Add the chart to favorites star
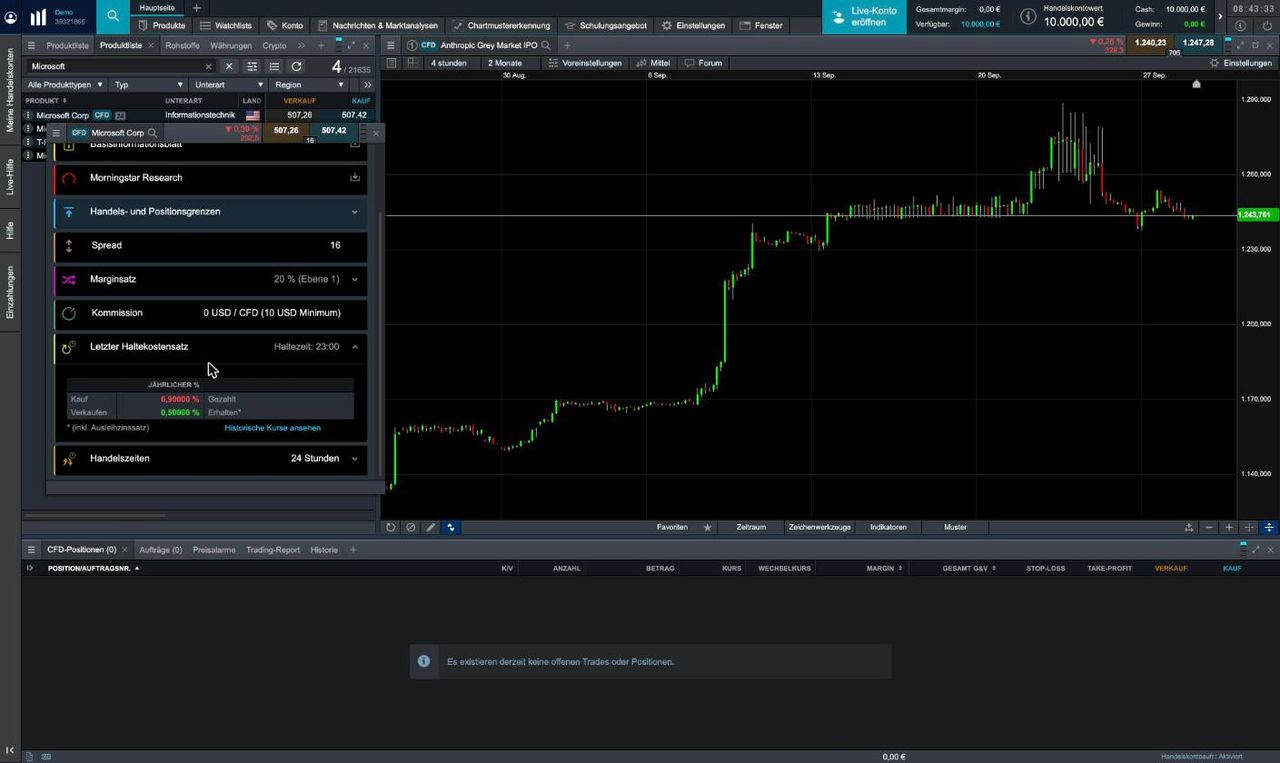Image resolution: width=1280 pixels, height=763 pixels. [x=708, y=527]
